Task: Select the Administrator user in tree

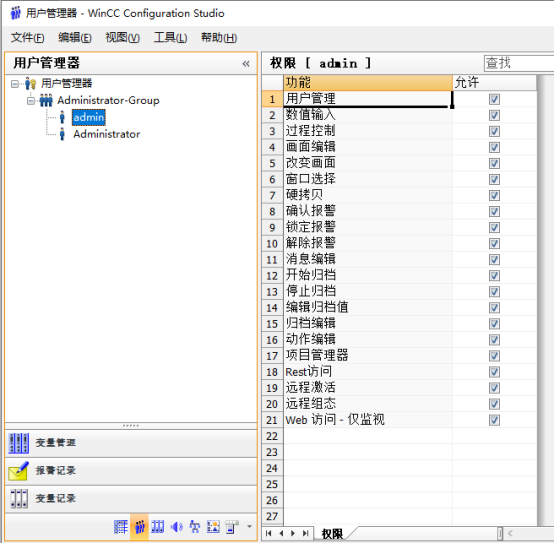Action: pyautogui.click(x=107, y=134)
